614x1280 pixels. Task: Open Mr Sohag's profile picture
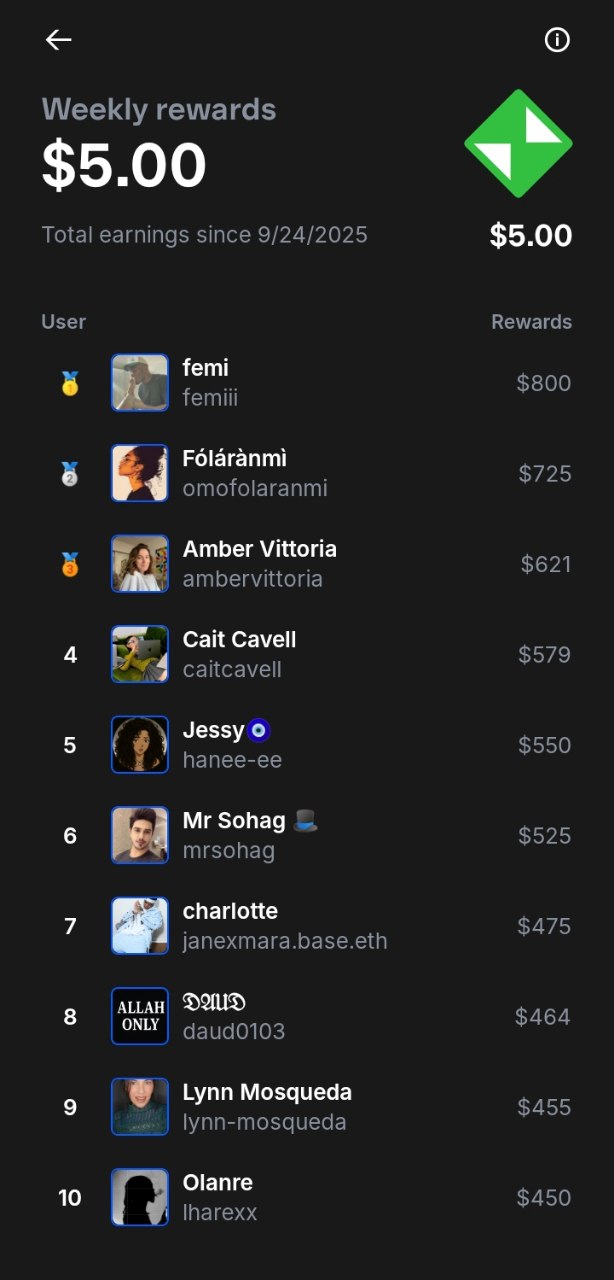coord(140,835)
